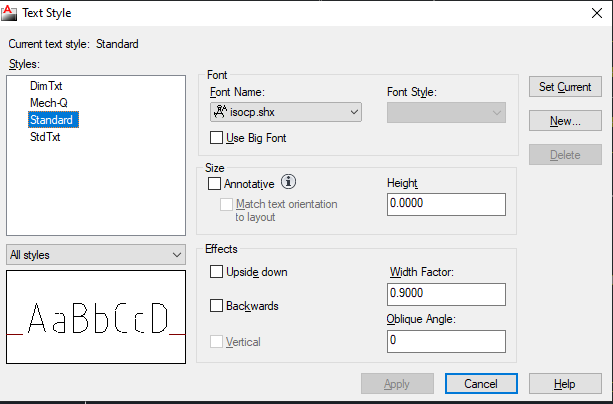
Task: Click the New... style button
Action: tap(565, 121)
